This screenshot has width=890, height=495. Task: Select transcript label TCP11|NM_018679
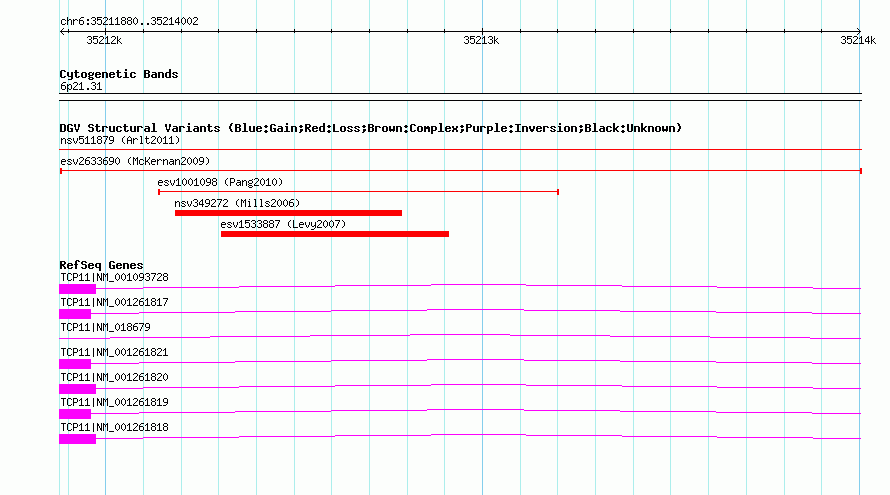106,328
